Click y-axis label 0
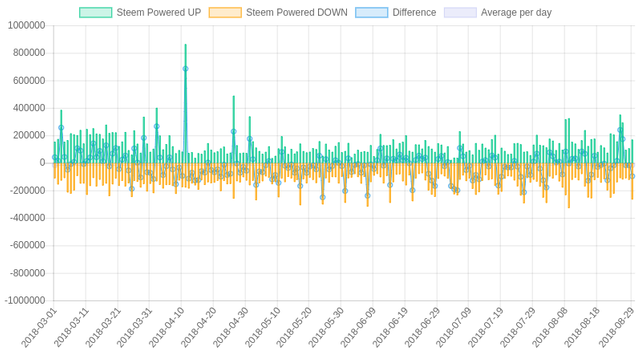This screenshot has width=640, height=361. 43,163
